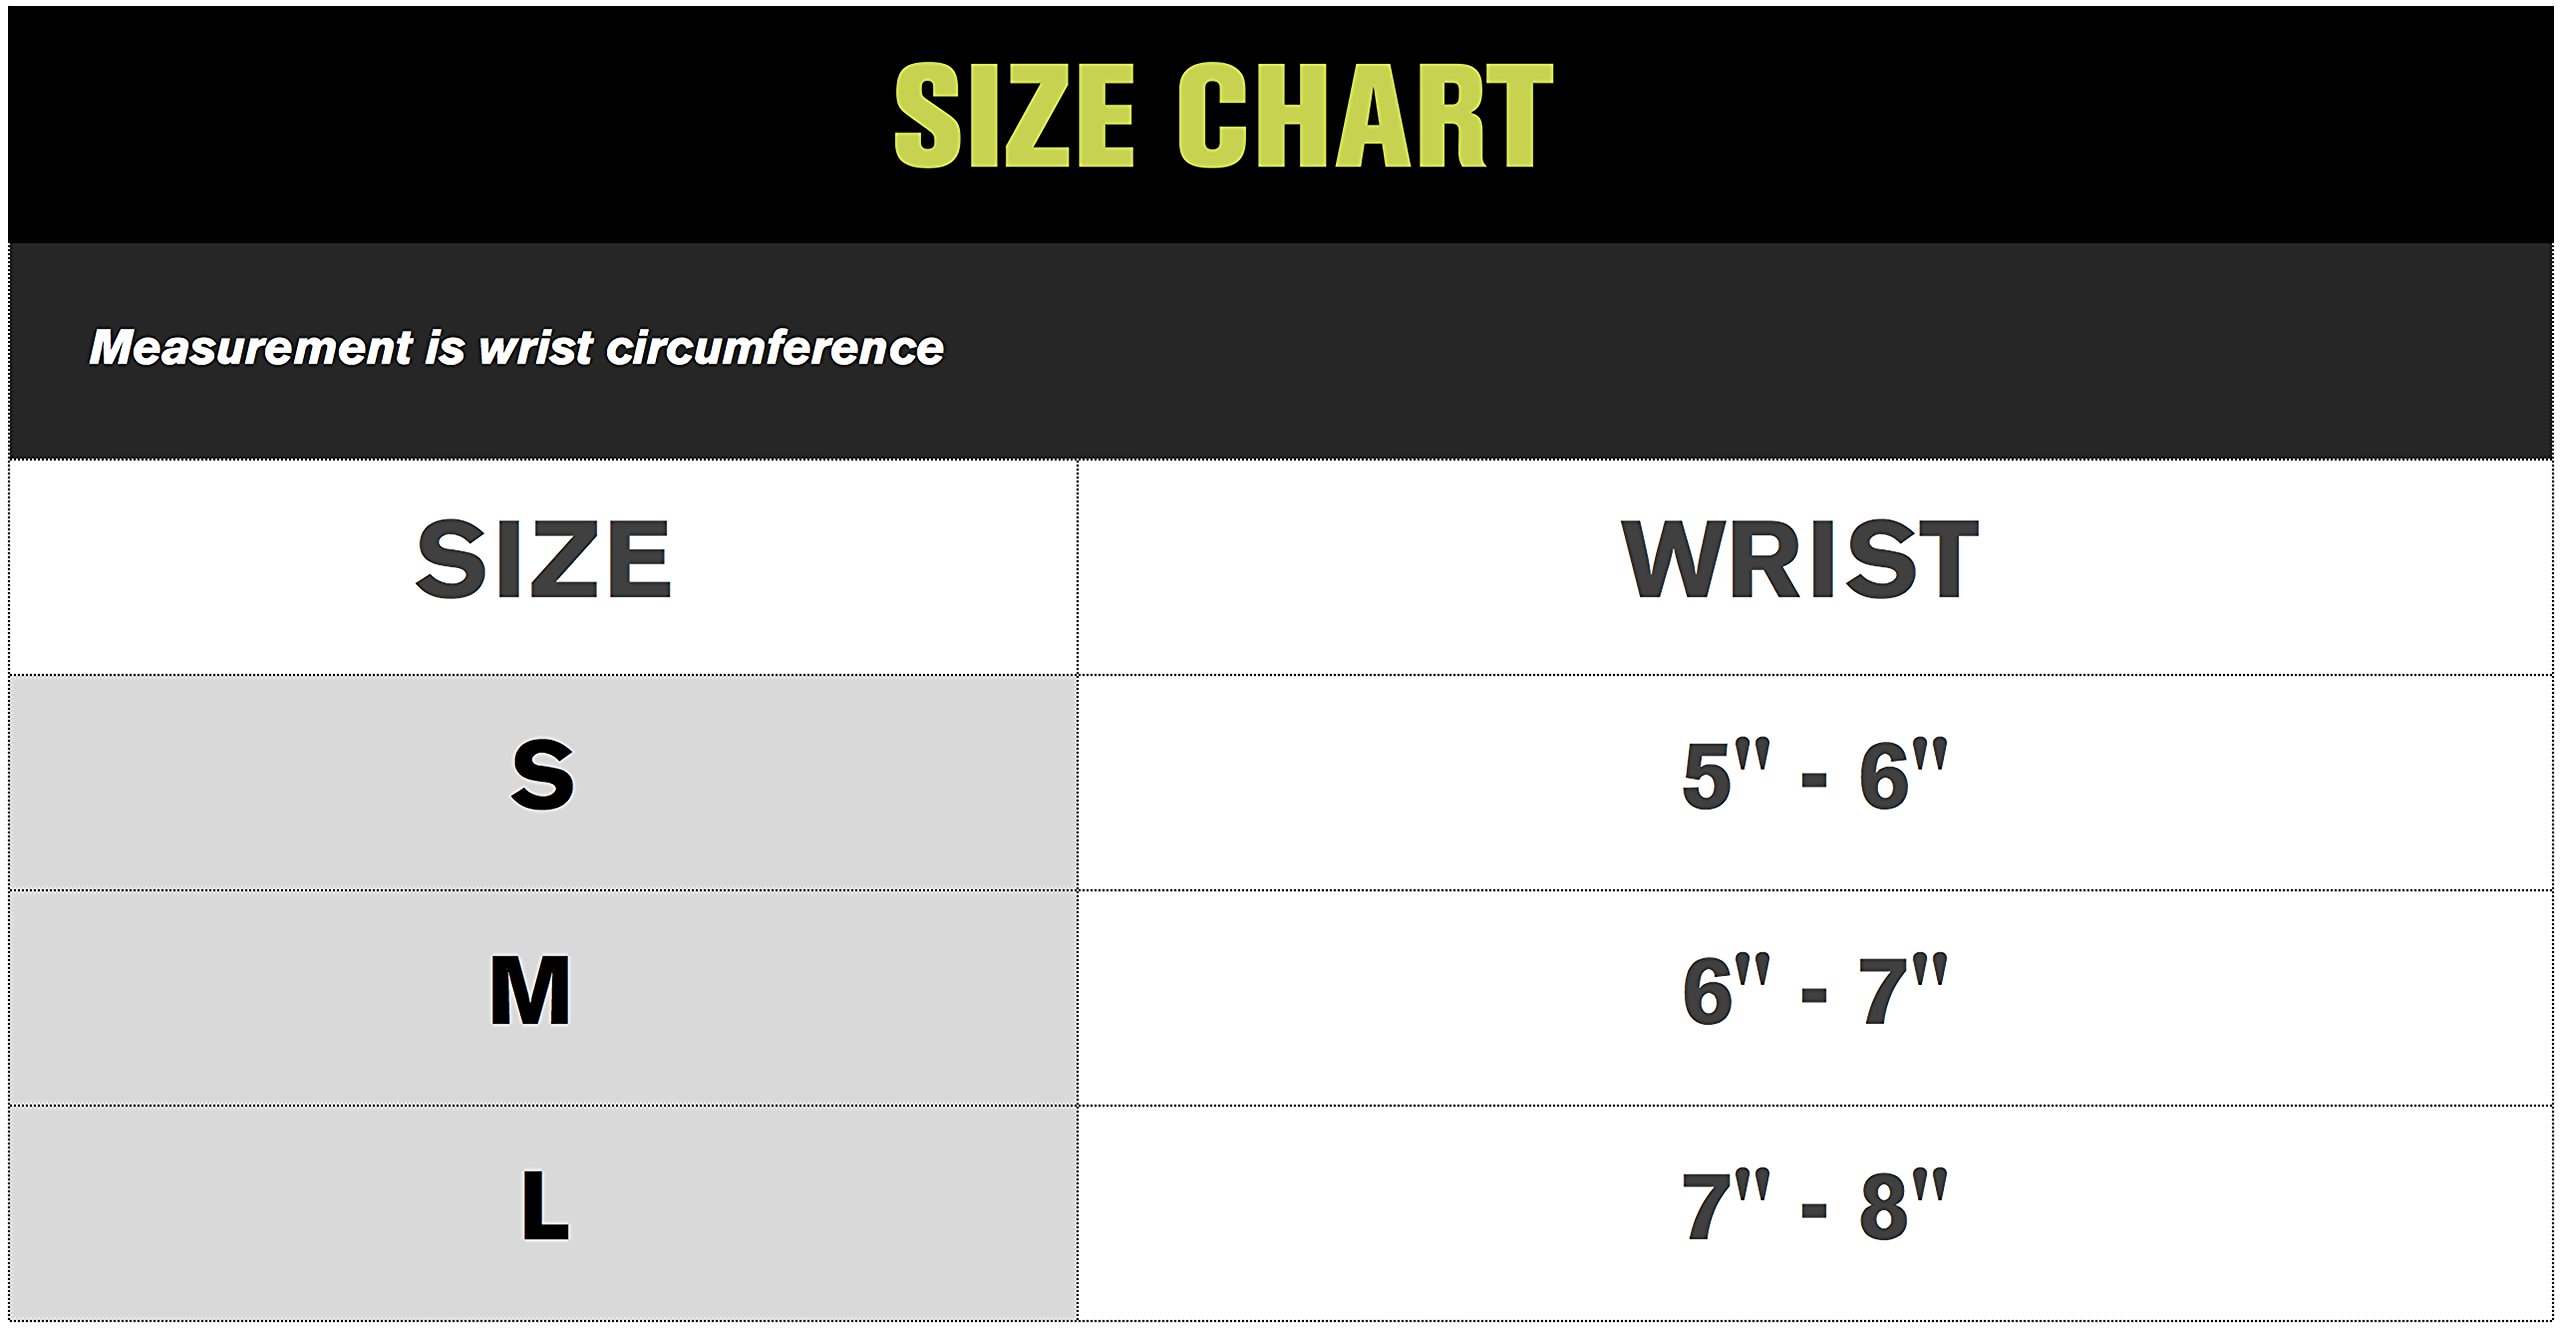
Task: Click the 7" value in the large row
Action: (x=1722, y=1206)
